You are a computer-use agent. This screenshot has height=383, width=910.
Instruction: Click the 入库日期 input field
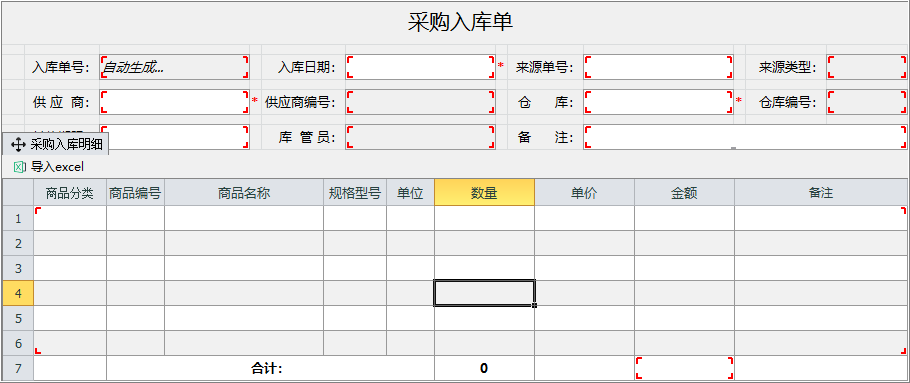coord(421,67)
